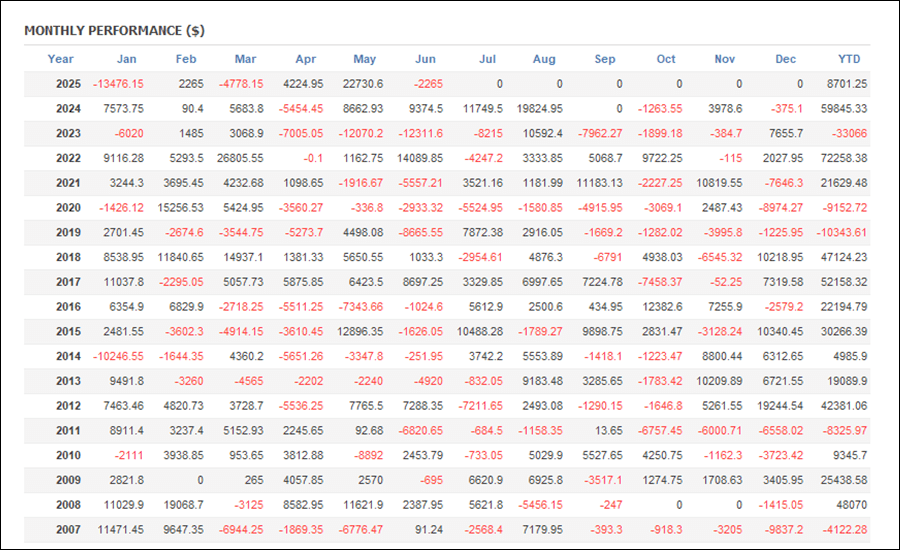This screenshot has width=900, height=550.
Task: Select the Dec column header
Action: coord(785,59)
